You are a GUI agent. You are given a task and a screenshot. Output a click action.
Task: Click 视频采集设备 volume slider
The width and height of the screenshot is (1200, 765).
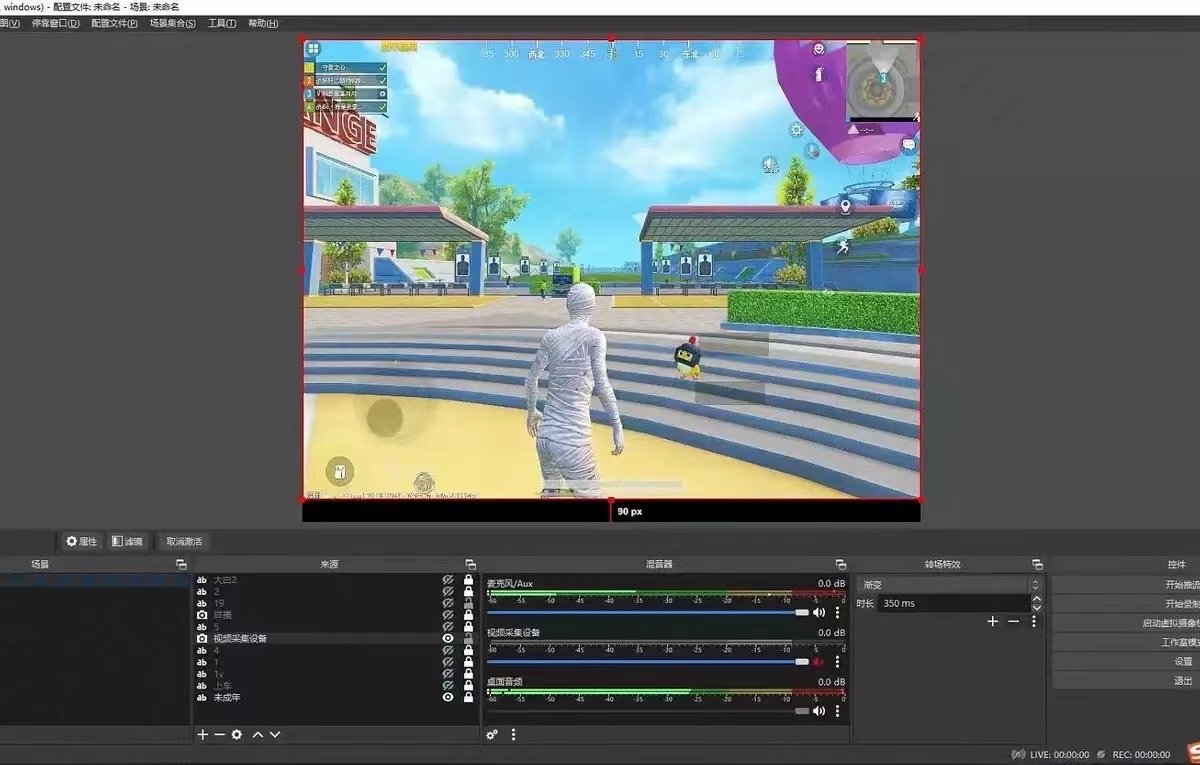pyautogui.click(x=648, y=661)
